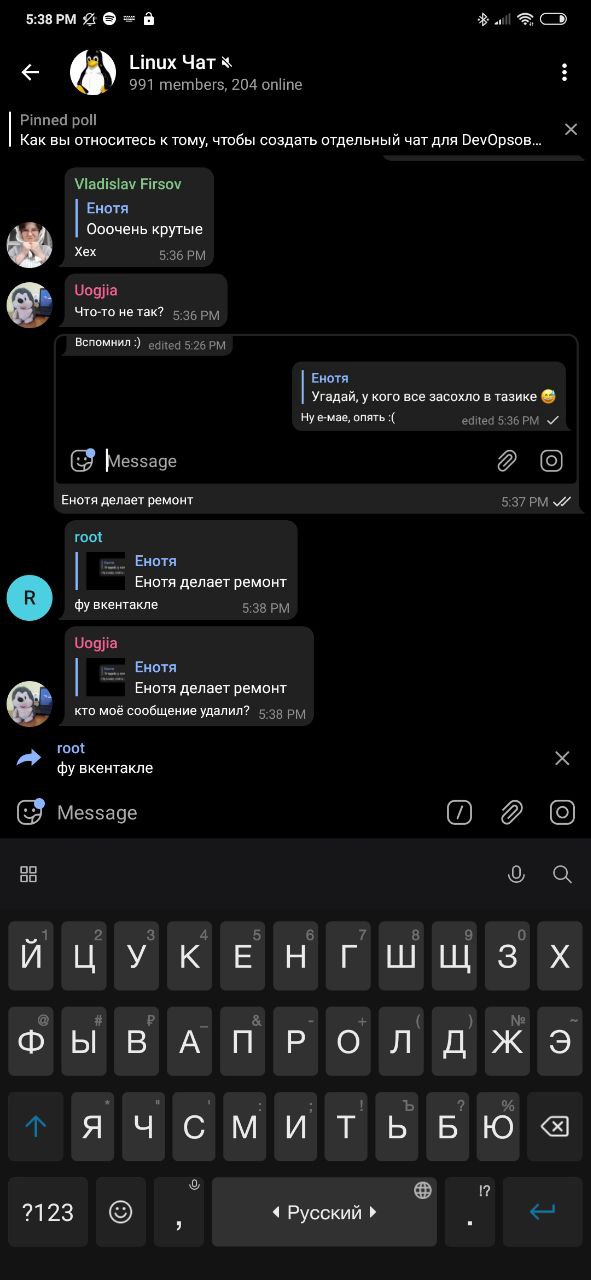Open camera icon in message bar
Image resolution: width=591 pixels, height=1280 pixels.
pyautogui.click(x=562, y=813)
